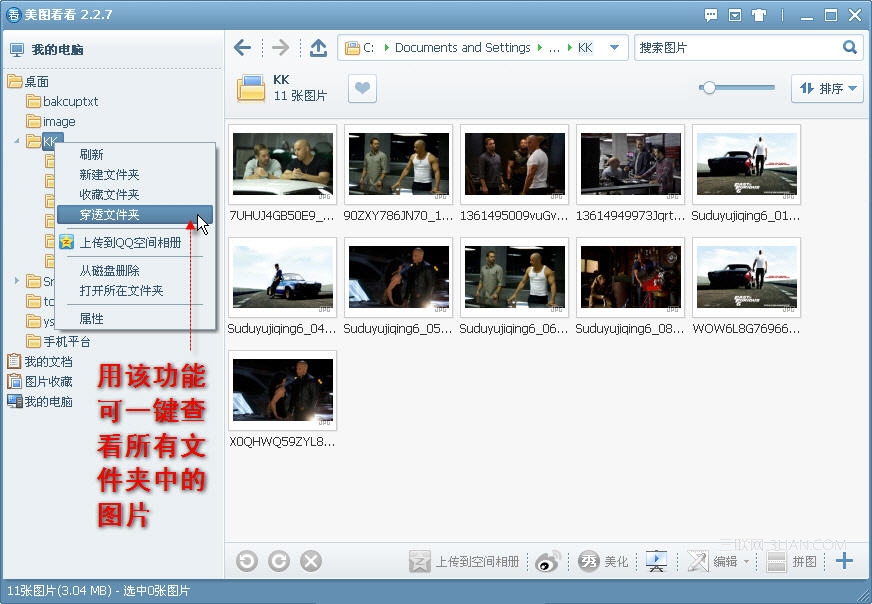Rotate image clockwise in bottom toolbar

point(279,561)
